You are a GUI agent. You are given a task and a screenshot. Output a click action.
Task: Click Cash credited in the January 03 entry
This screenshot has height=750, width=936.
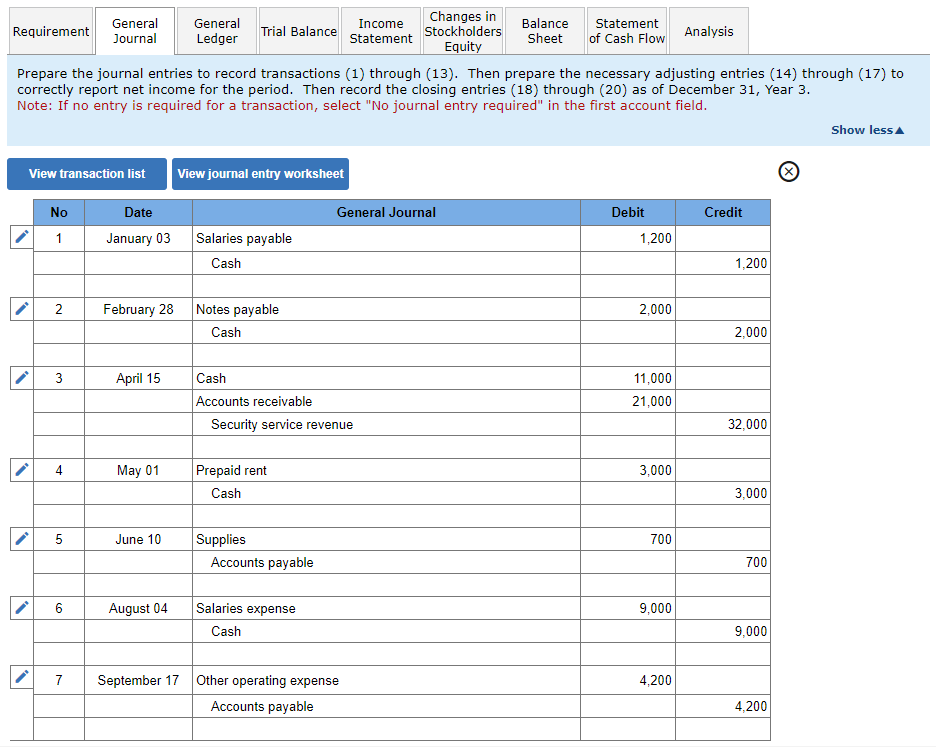click(386, 263)
